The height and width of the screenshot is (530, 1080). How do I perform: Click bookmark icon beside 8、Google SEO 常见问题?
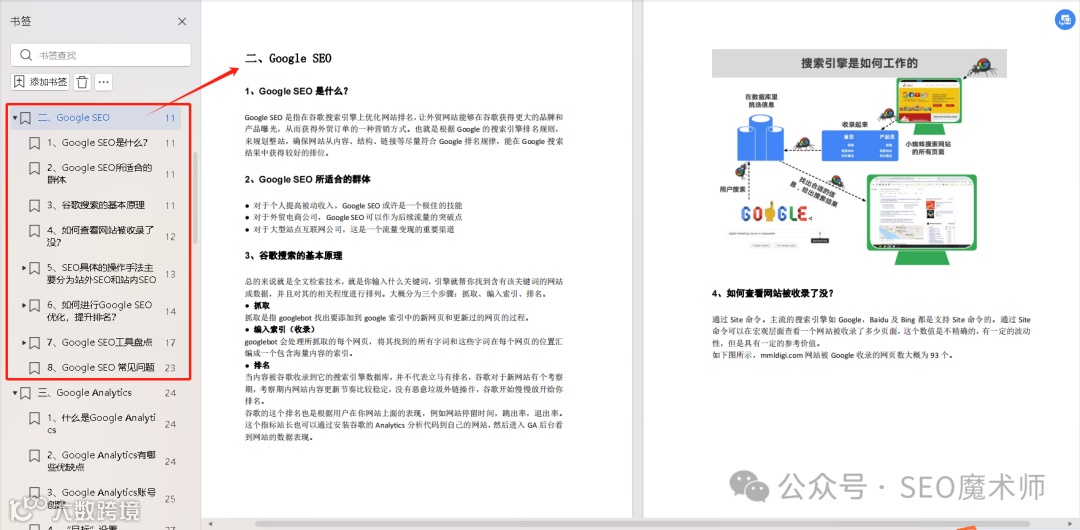click(34, 367)
